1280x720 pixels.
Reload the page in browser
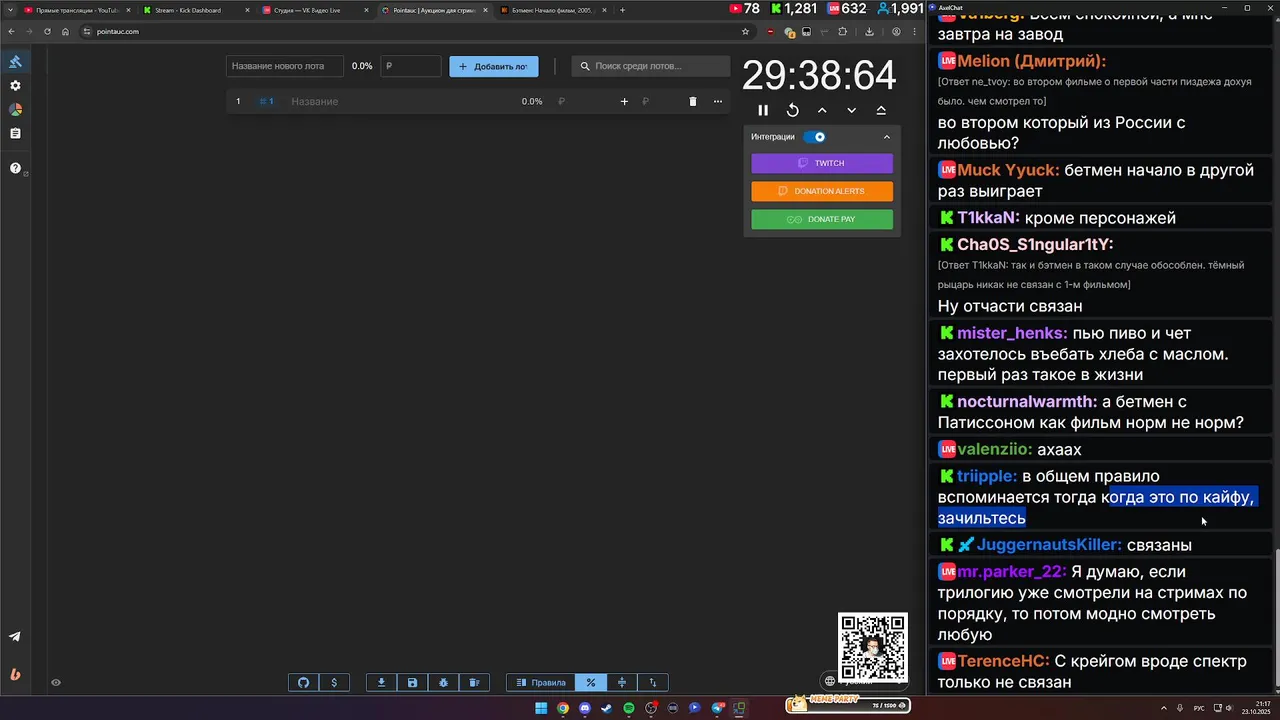click(x=47, y=31)
